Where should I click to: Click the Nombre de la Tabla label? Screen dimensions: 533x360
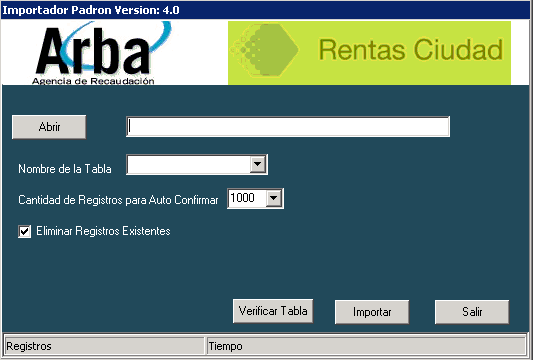65,169
